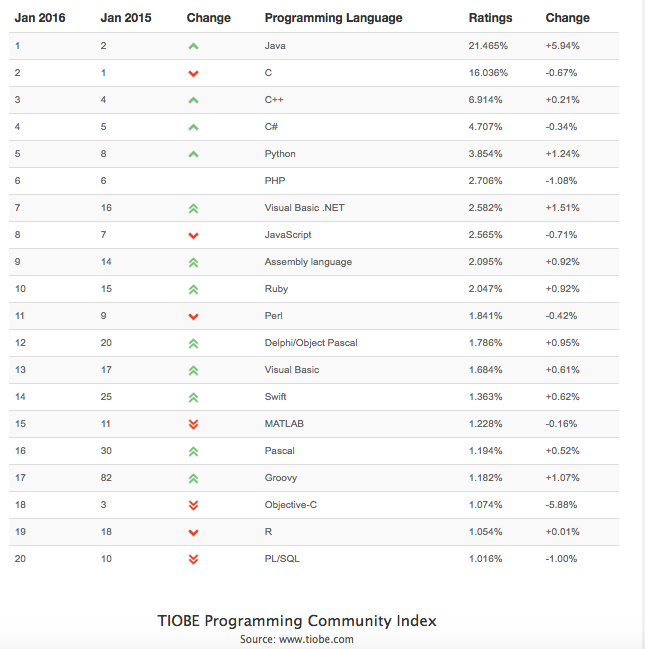Image resolution: width=645 pixels, height=649 pixels.
Task: Click the red down arrow in JavaScript row
Action: coord(193,236)
